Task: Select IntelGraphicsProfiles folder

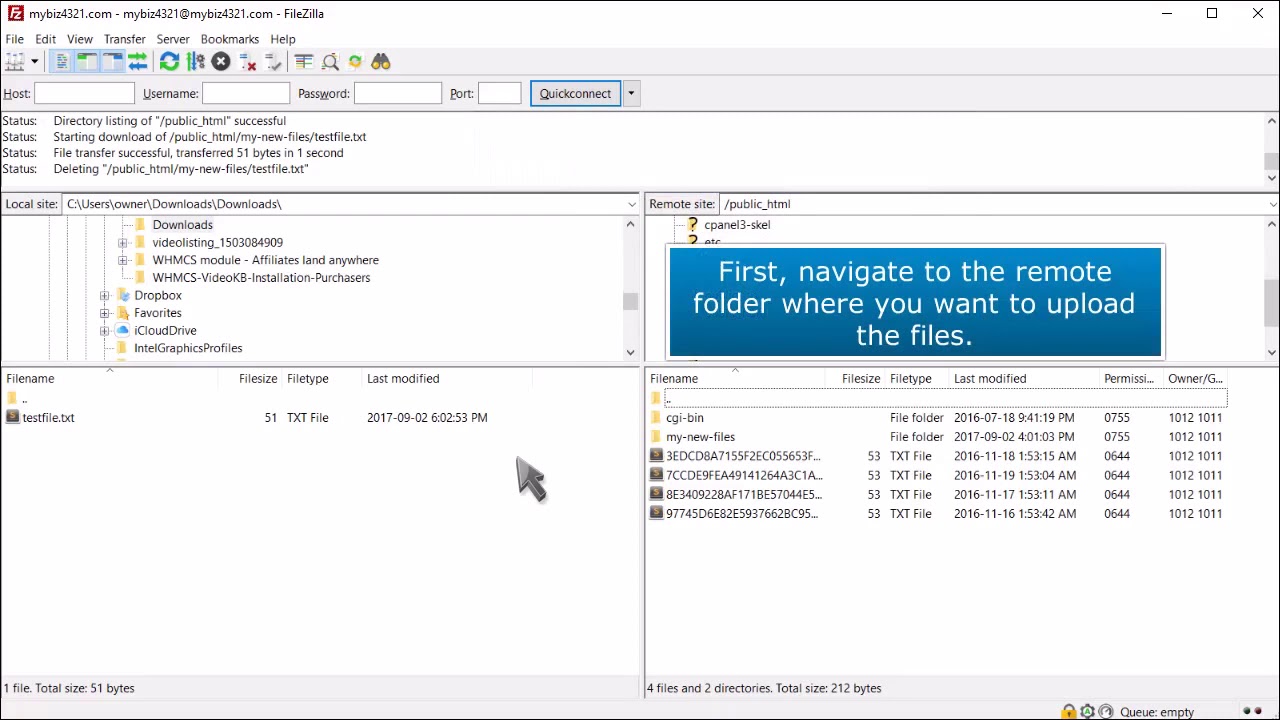Action: coord(188,348)
